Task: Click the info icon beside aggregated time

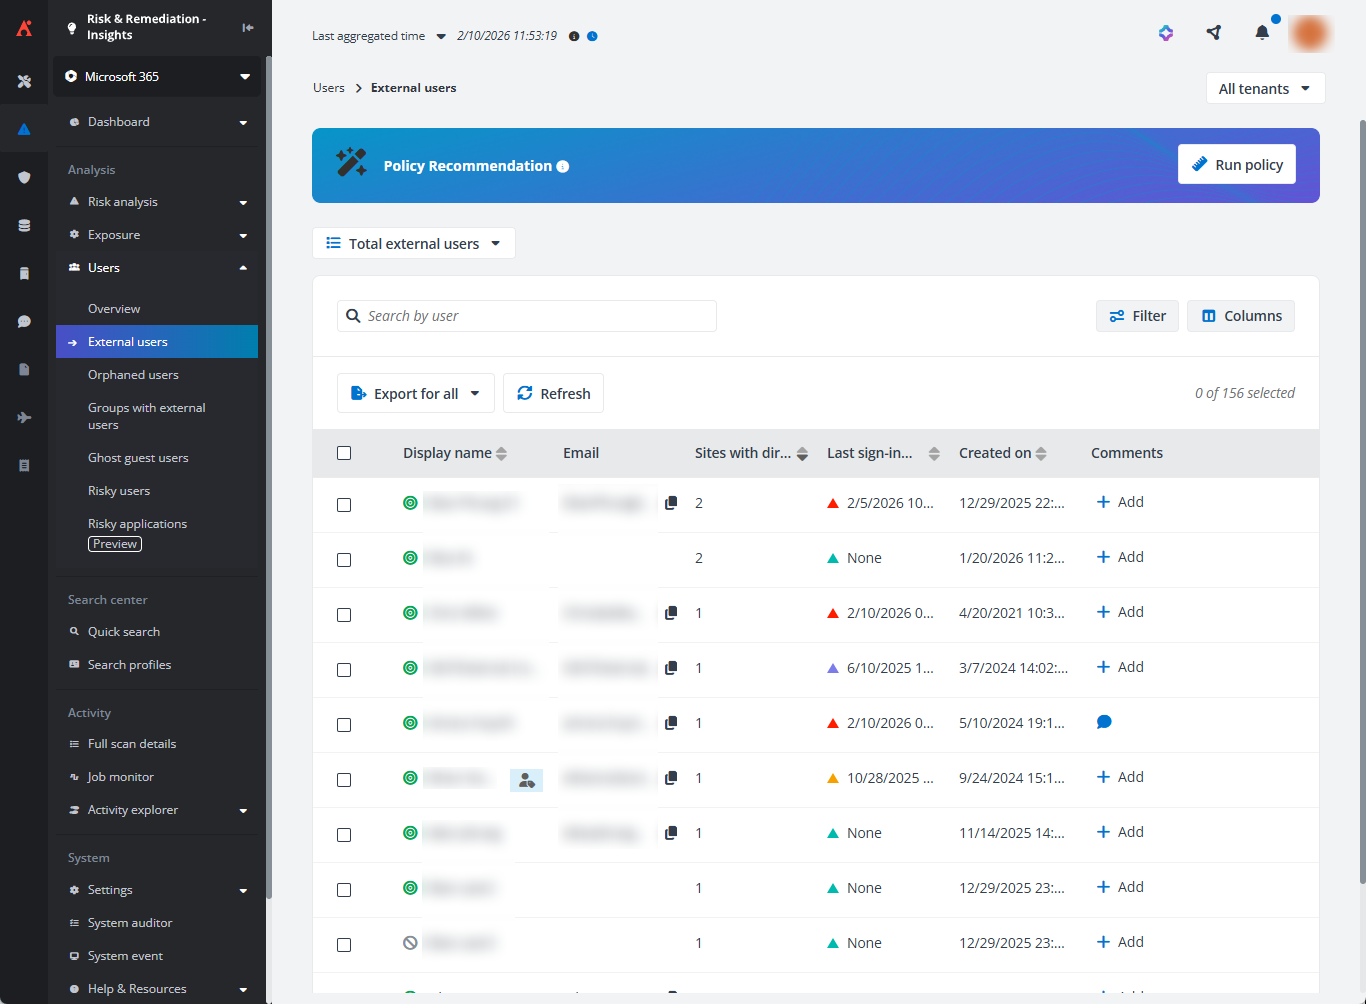Action: point(574,36)
